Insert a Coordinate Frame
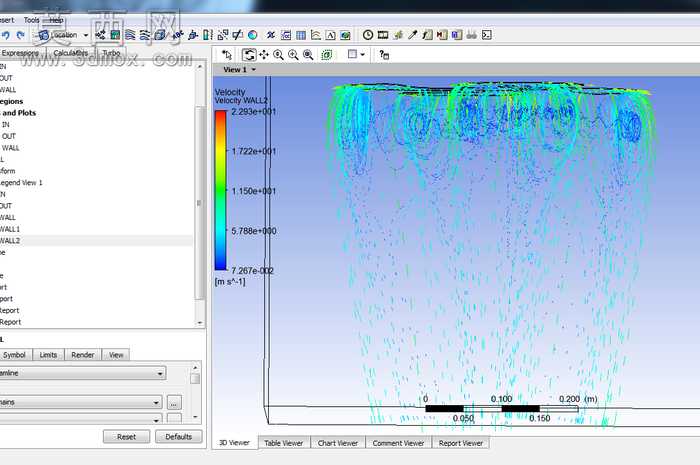The width and height of the screenshot is (700, 465). tap(193, 35)
